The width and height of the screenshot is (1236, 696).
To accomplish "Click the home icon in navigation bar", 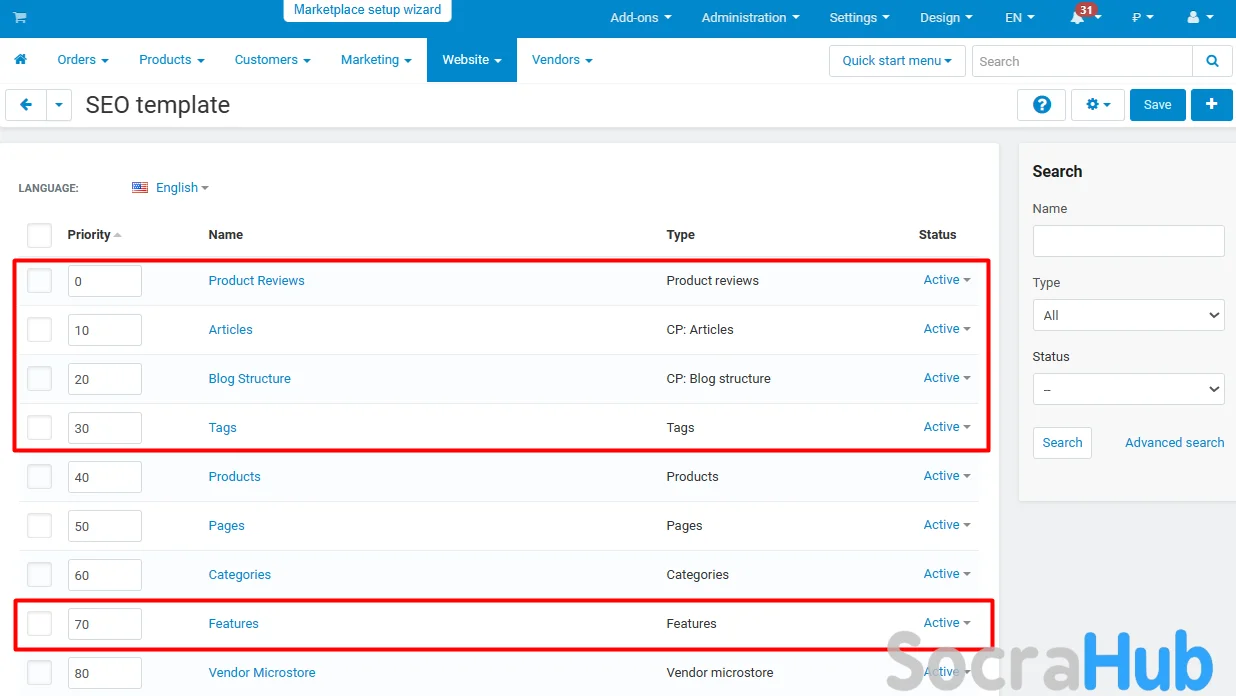I will point(20,60).
